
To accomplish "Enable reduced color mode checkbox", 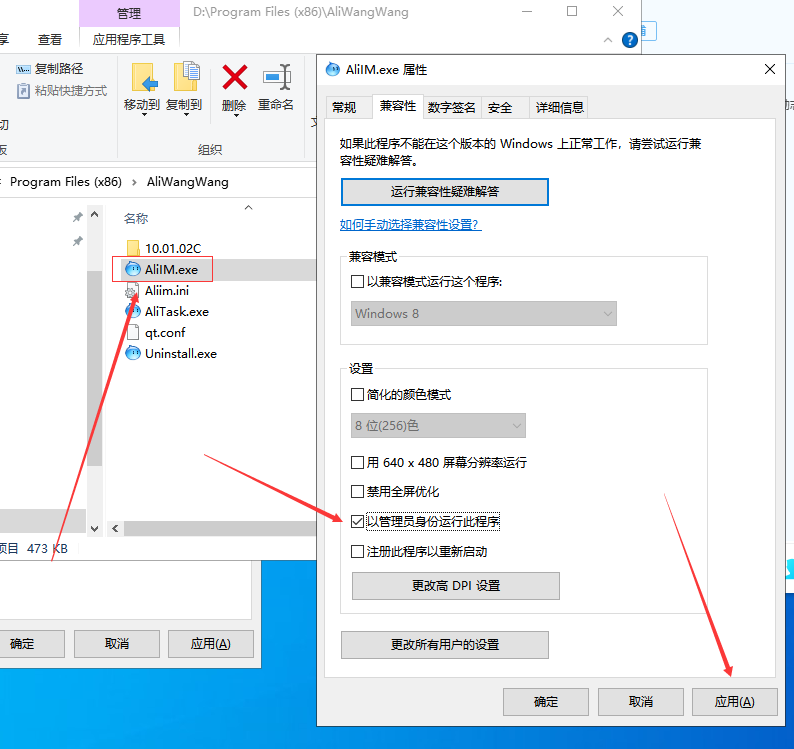I will 357,395.
